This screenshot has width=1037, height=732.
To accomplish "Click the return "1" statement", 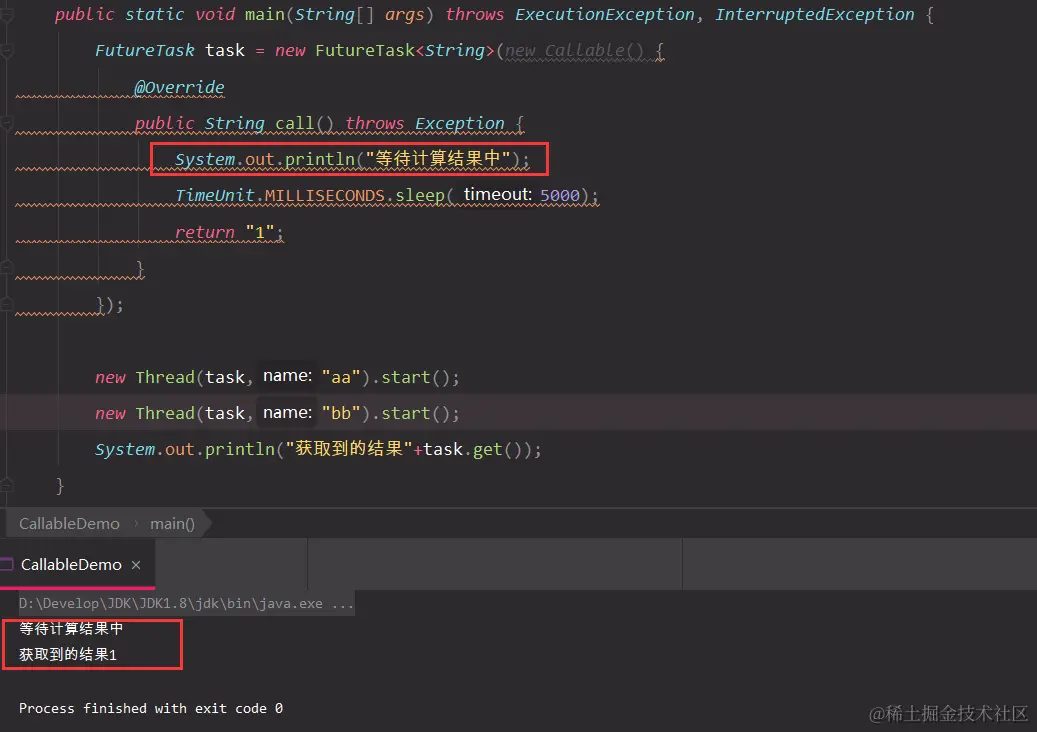I will 229,232.
